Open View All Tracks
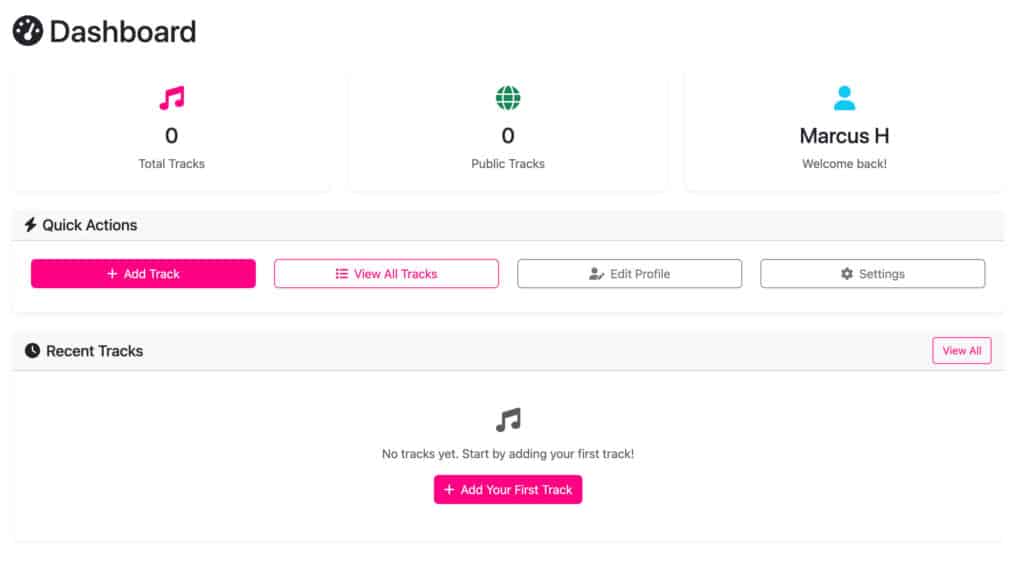Image resolution: width=1024 pixels, height=571 pixels. [386, 274]
